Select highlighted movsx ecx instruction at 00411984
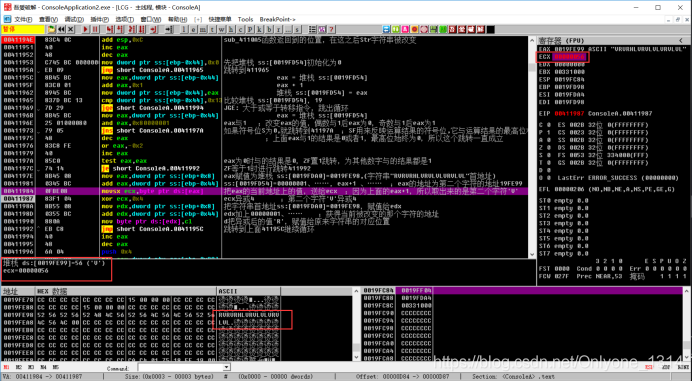Image resolution: width=693 pixels, height=381 pixels. [264, 191]
